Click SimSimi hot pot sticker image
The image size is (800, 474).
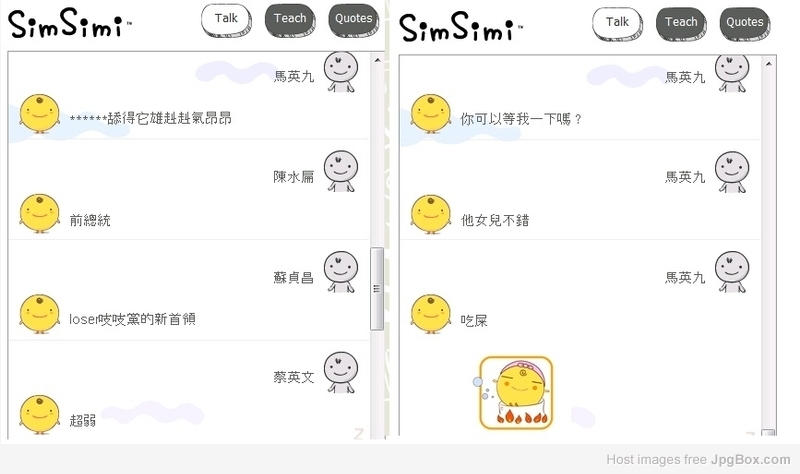click(516, 393)
